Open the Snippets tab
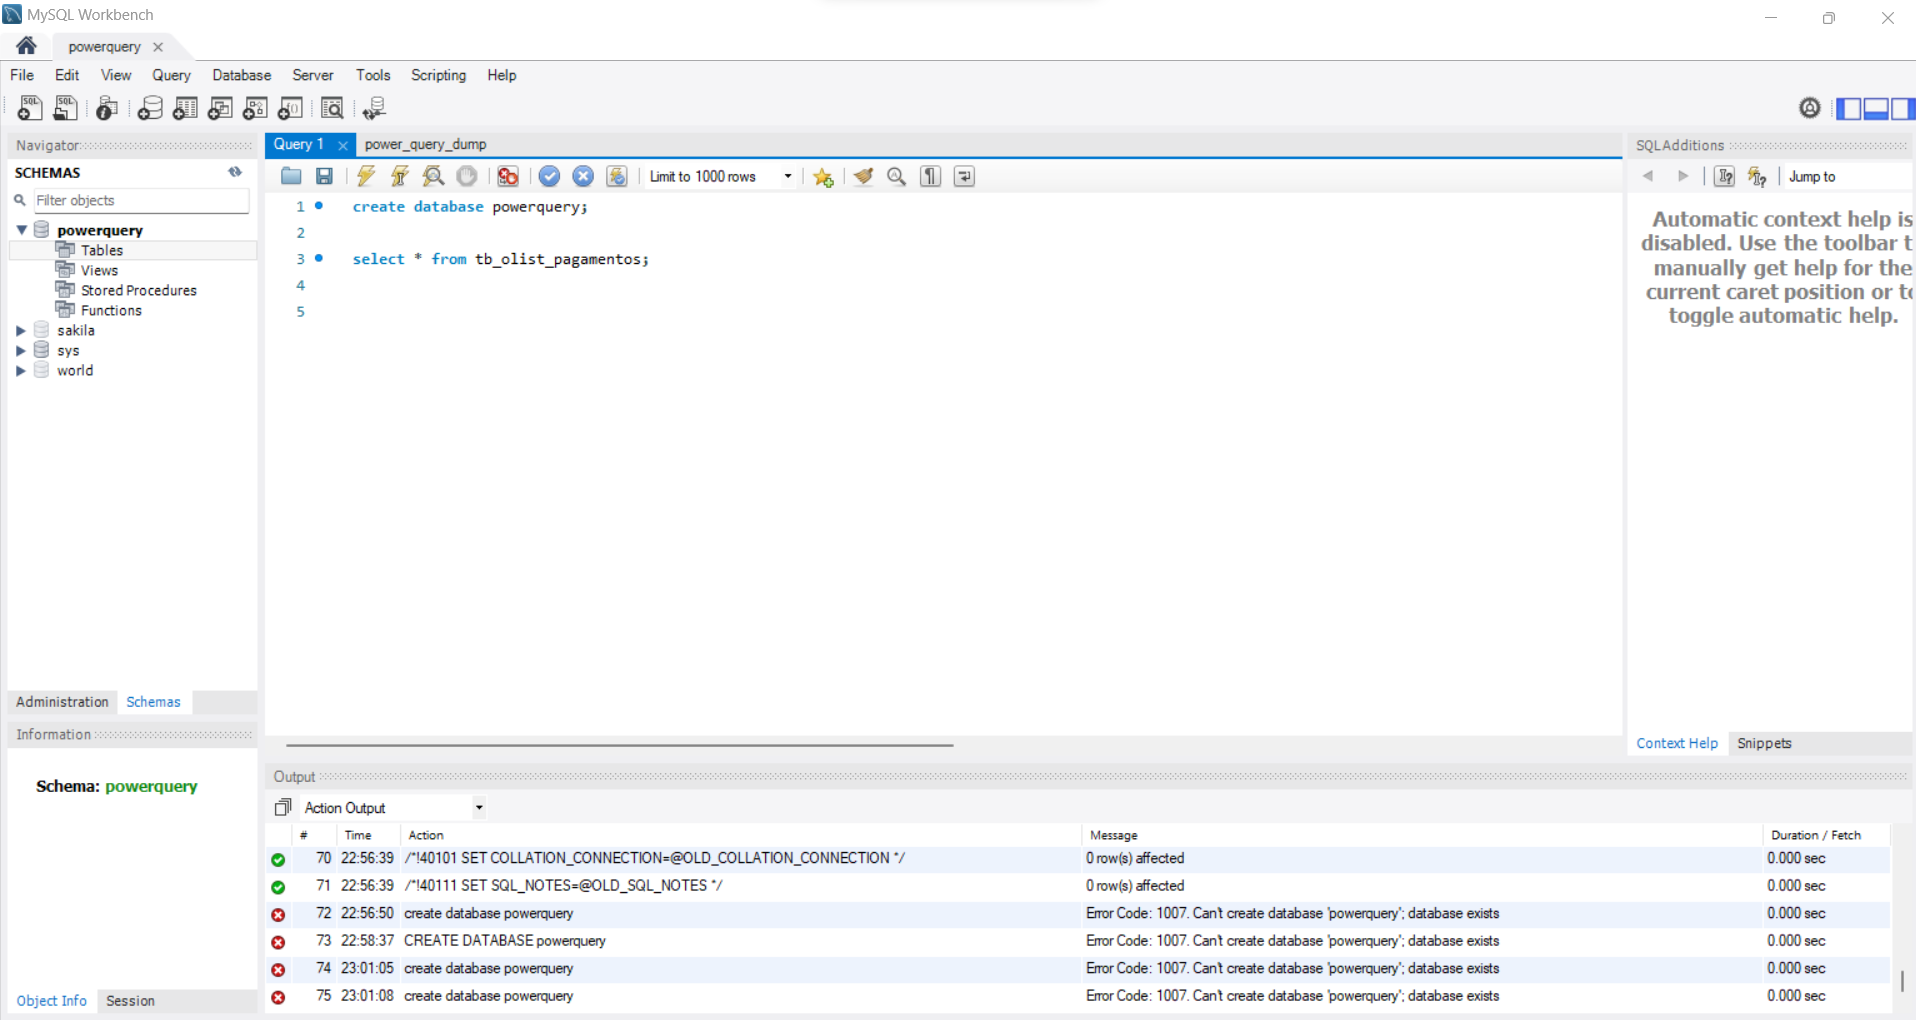The width and height of the screenshot is (1916, 1020). click(1764, 743)
